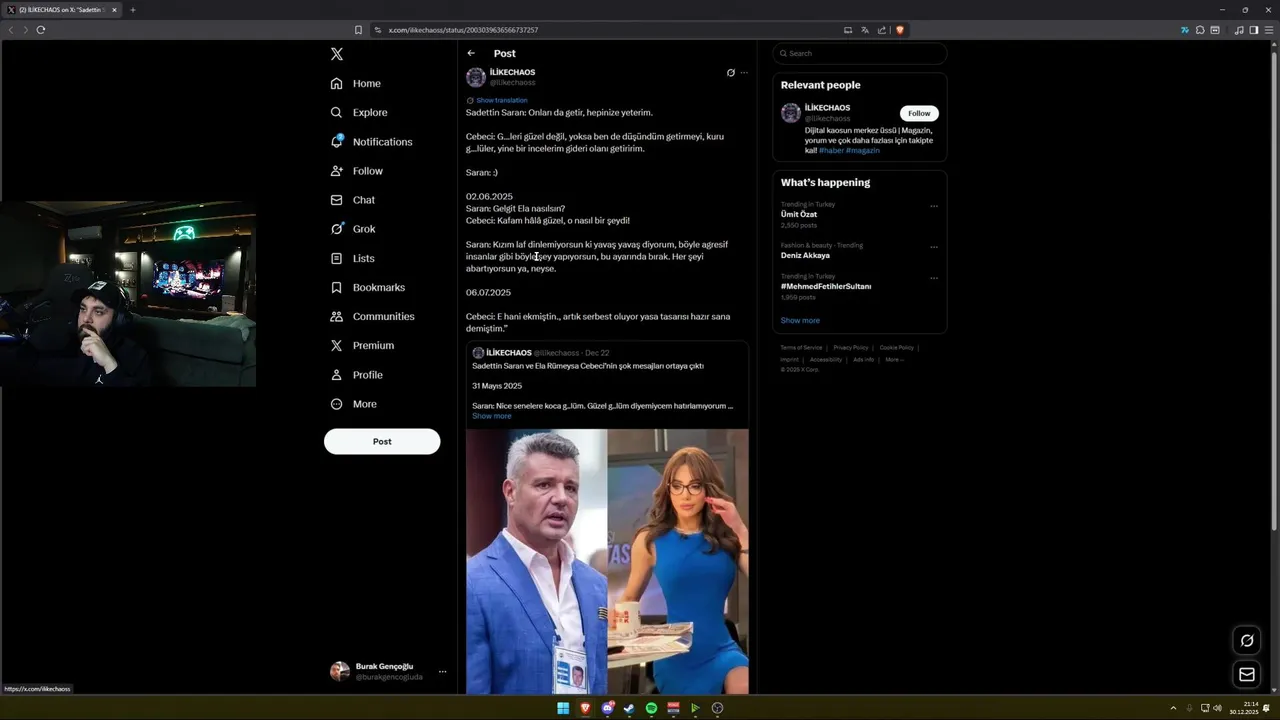Open Communities in the sidebar
1280x720 pixels.
pos(371,316)
